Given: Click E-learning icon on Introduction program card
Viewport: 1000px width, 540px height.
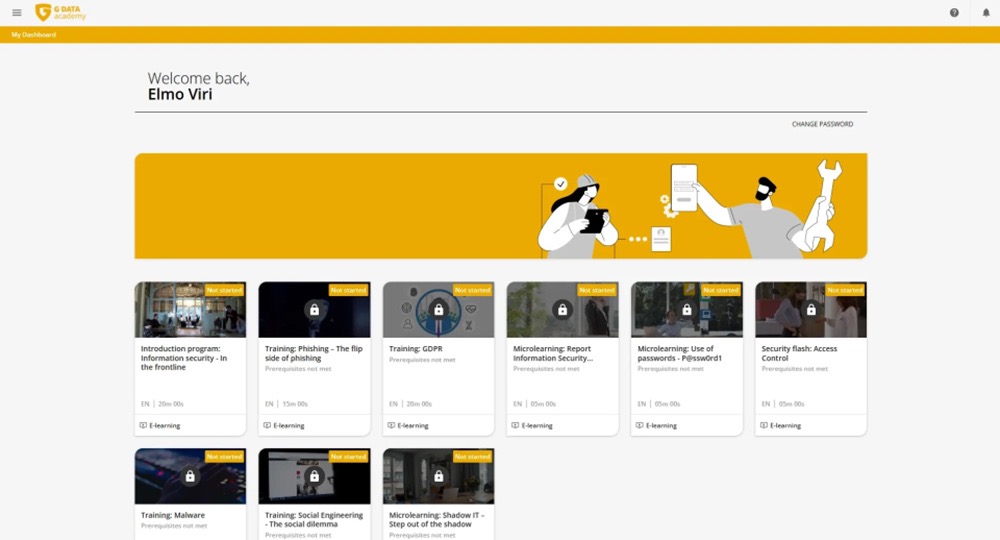Looking at the screenshot, I should coord(143,425).
